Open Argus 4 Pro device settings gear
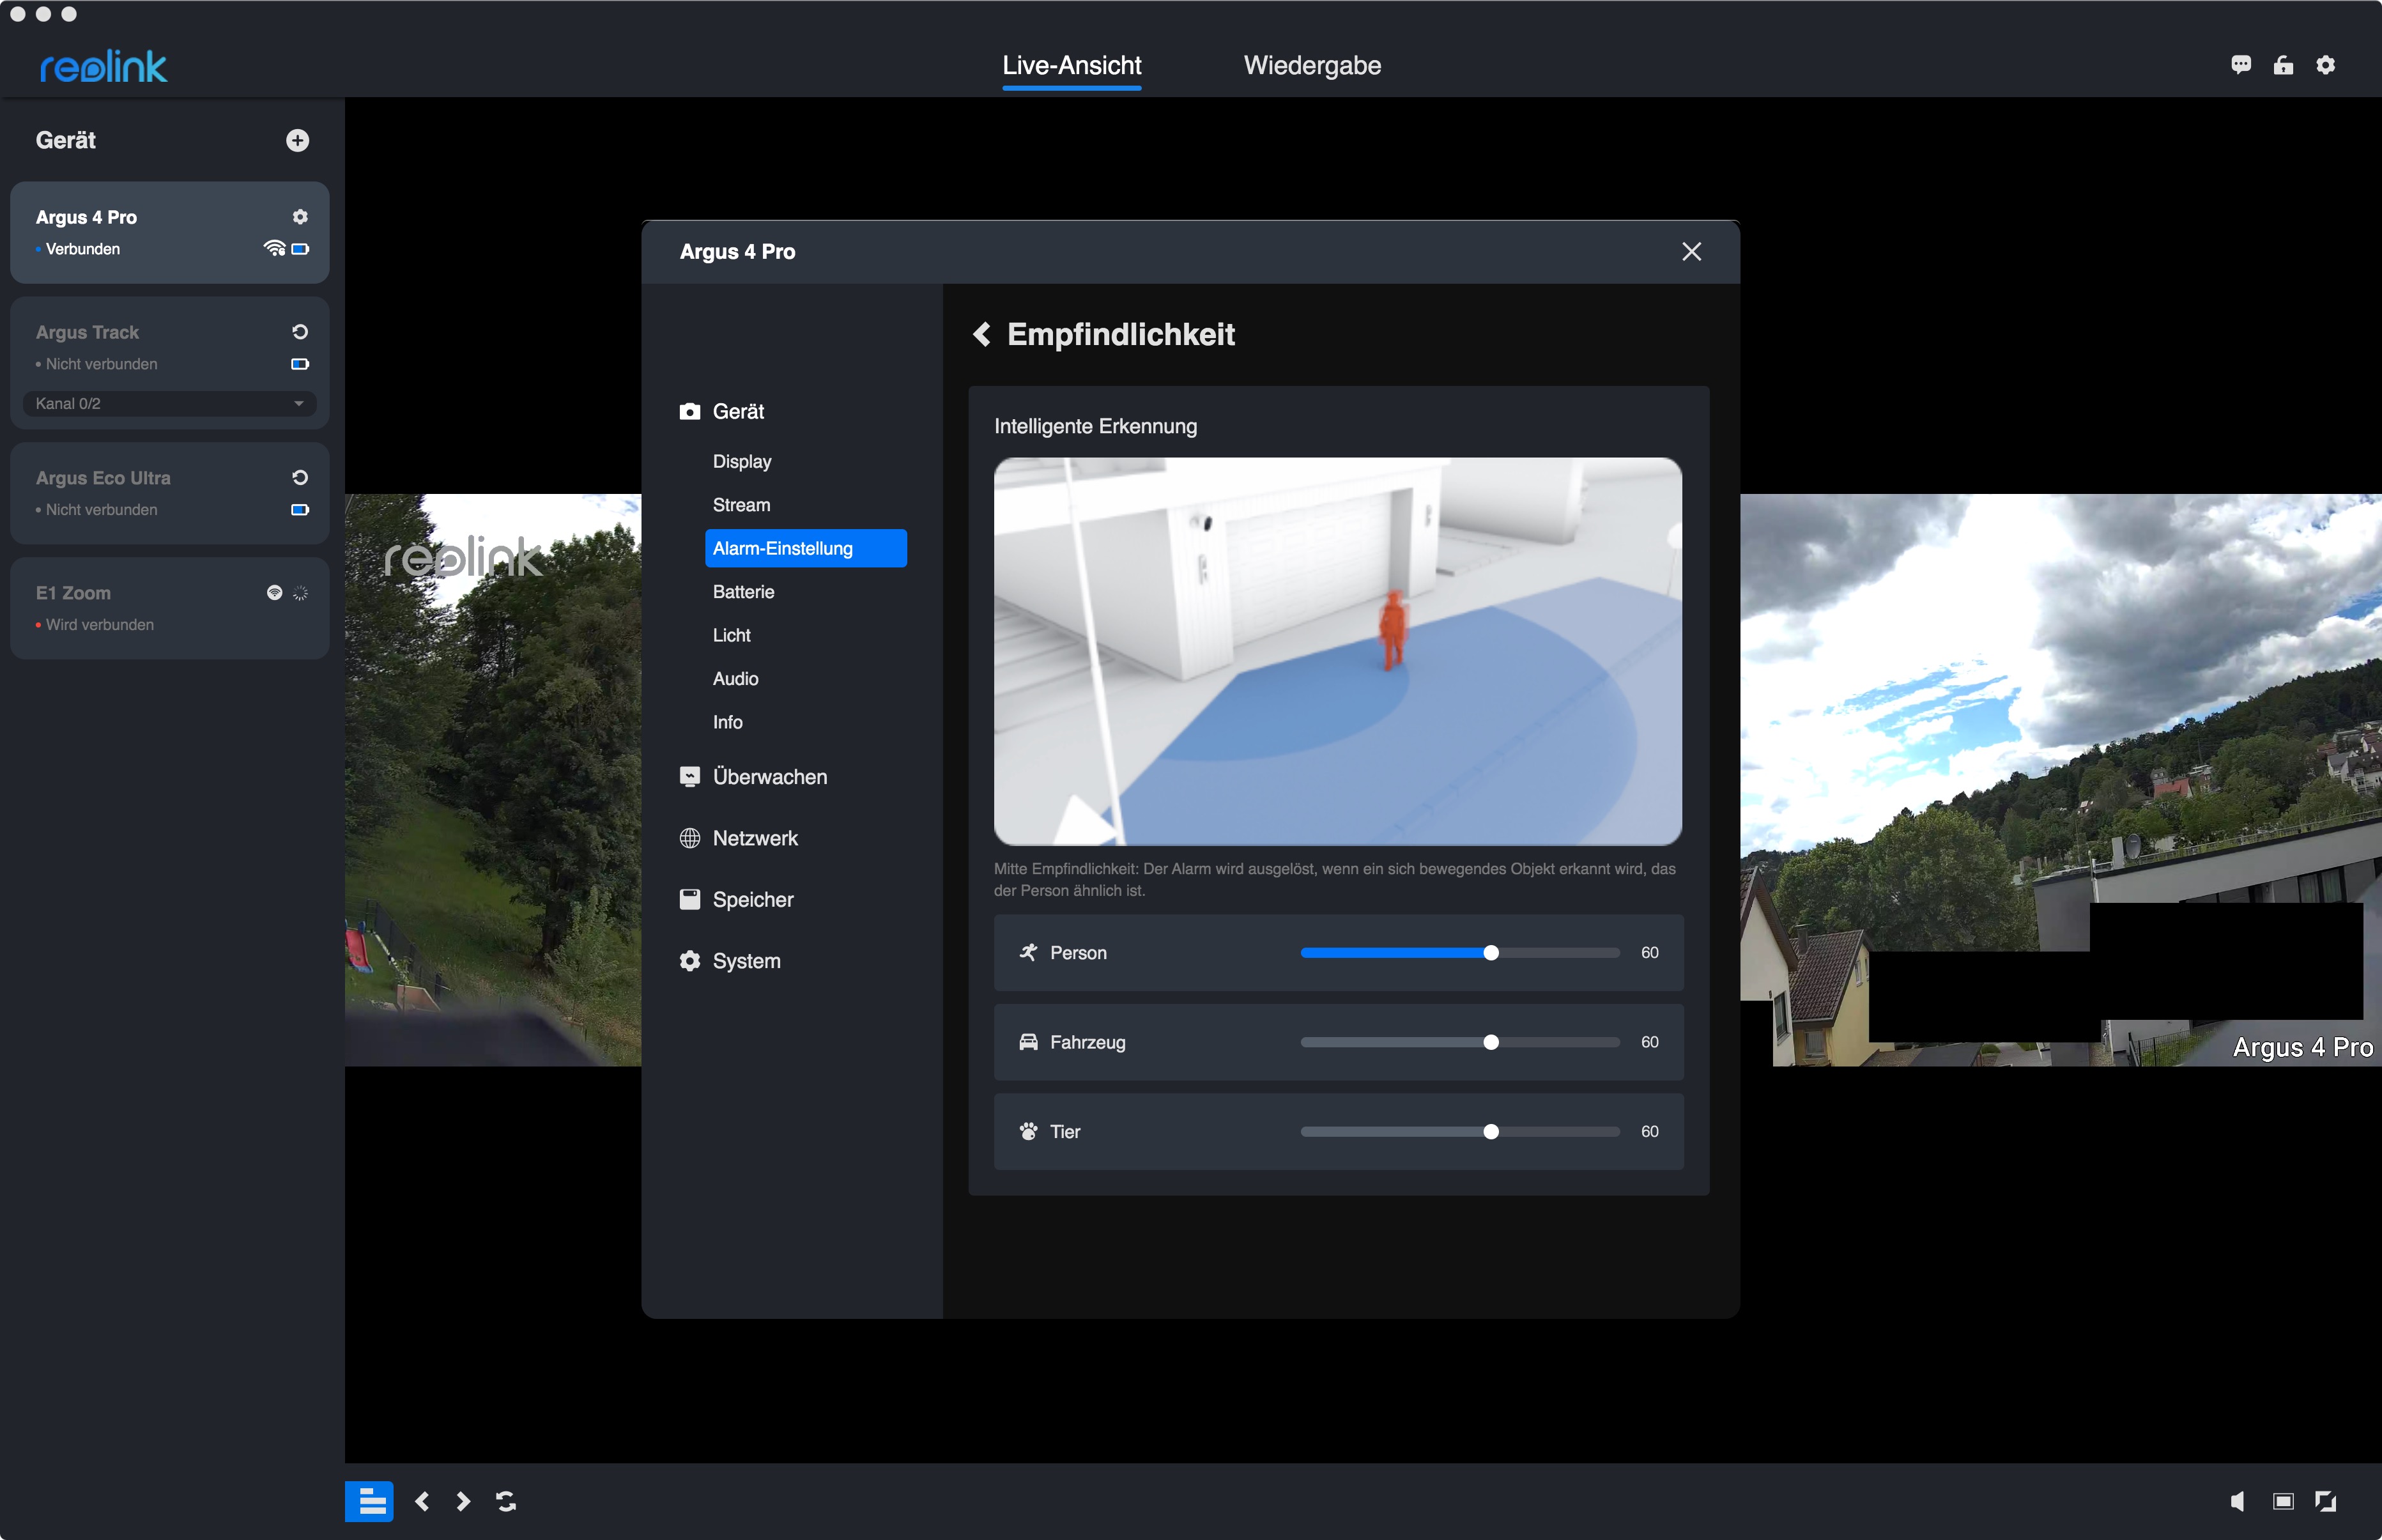Image resolution: width=2382 pixels, height=1540 pixels. (x=300, y=217)
